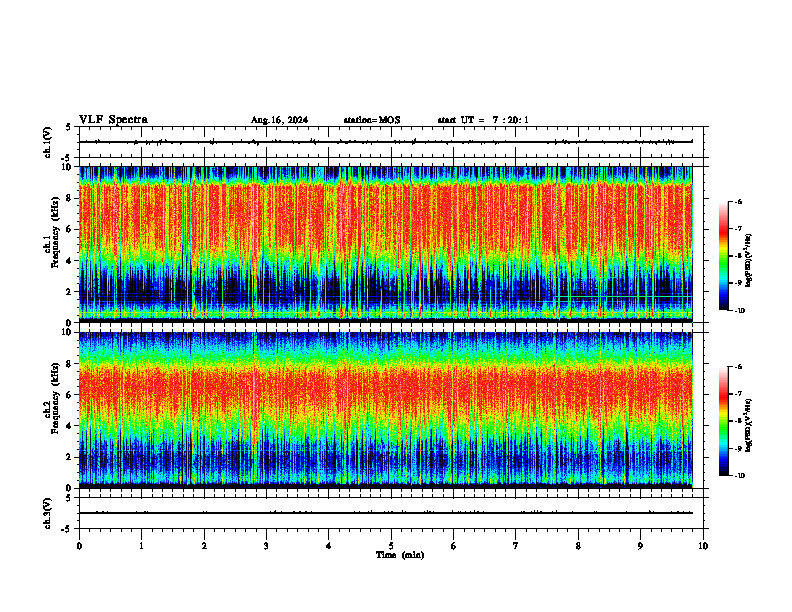Click the ch.1 frequency tick label "4"
This screenshot has width=792, height=612.
(x=70, y=261)
